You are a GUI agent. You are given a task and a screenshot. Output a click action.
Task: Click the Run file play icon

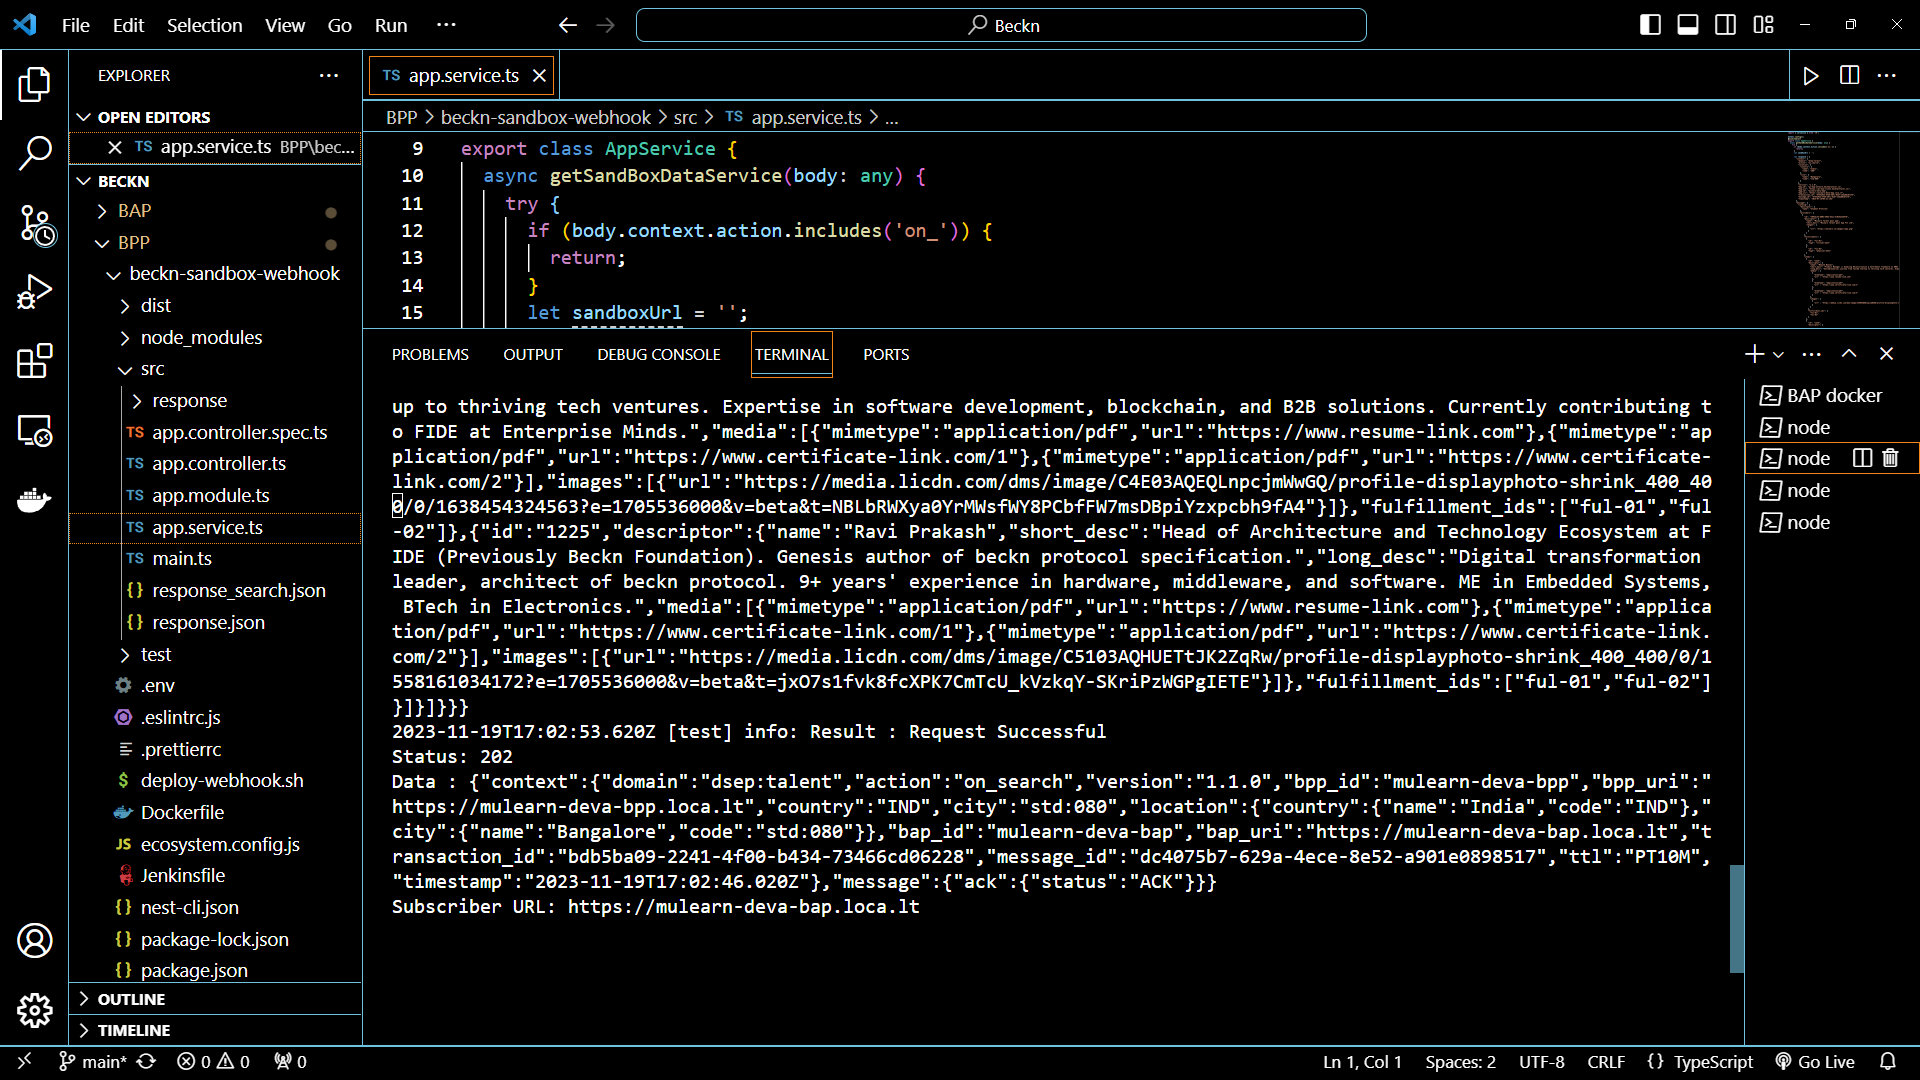pos(1810,76)
